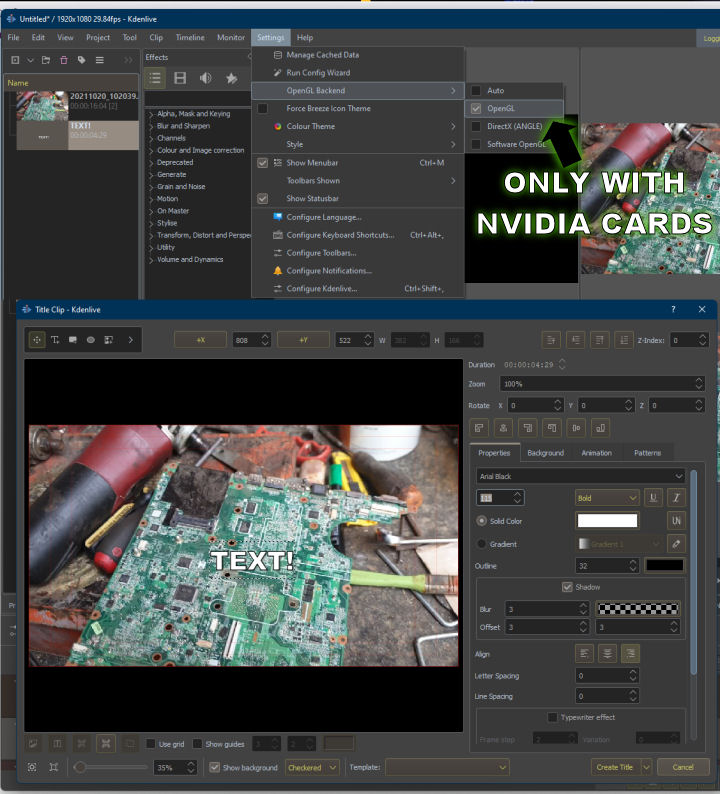Select the Add Ellipse tool
Screen dimensions: 720x794
tap(91, 340)
